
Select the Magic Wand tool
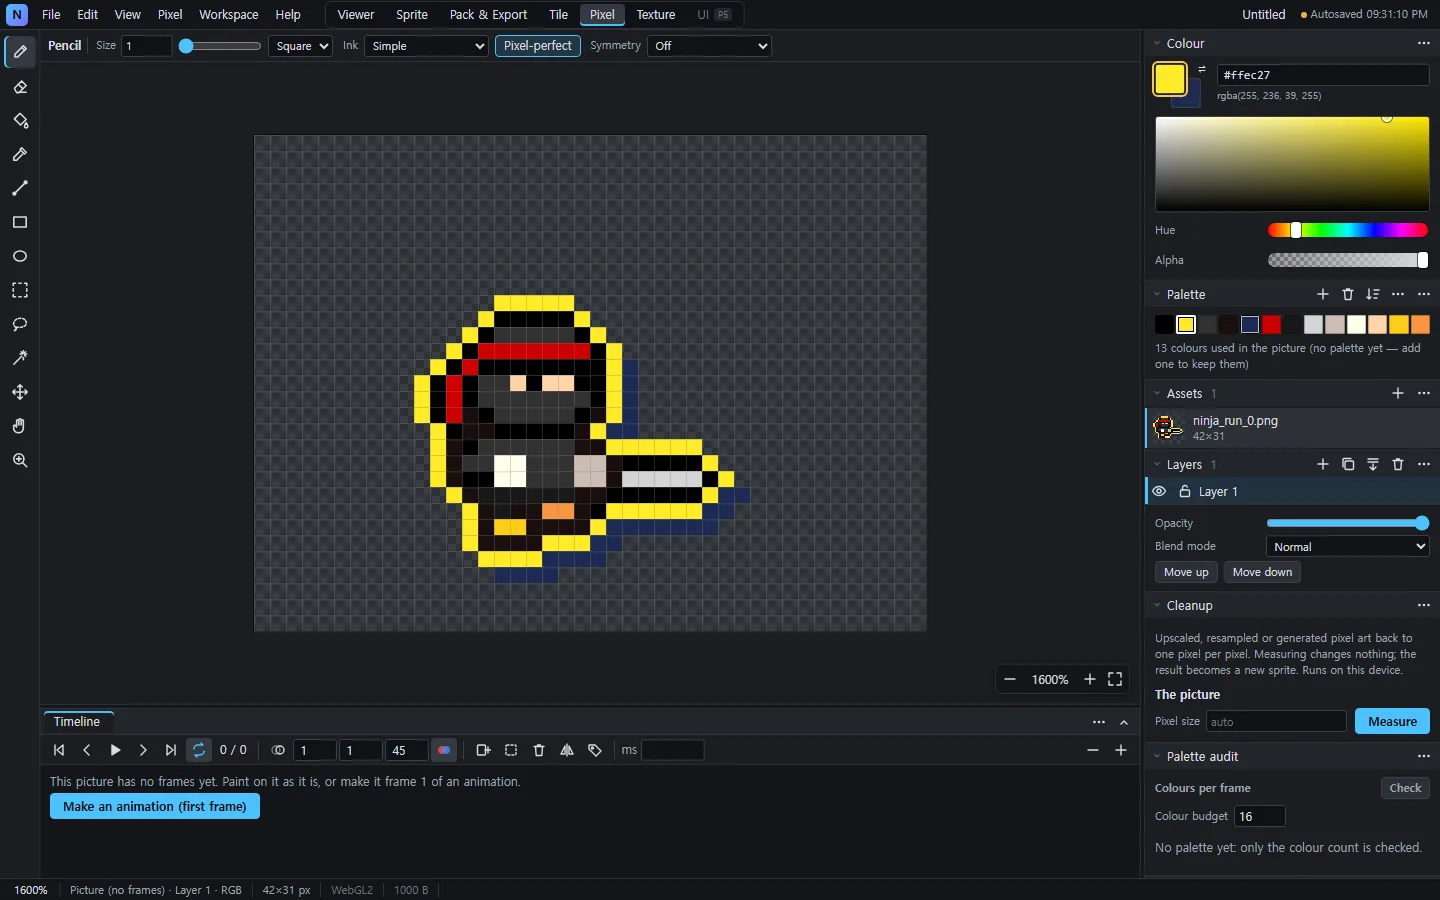click(x=20, y=358)
